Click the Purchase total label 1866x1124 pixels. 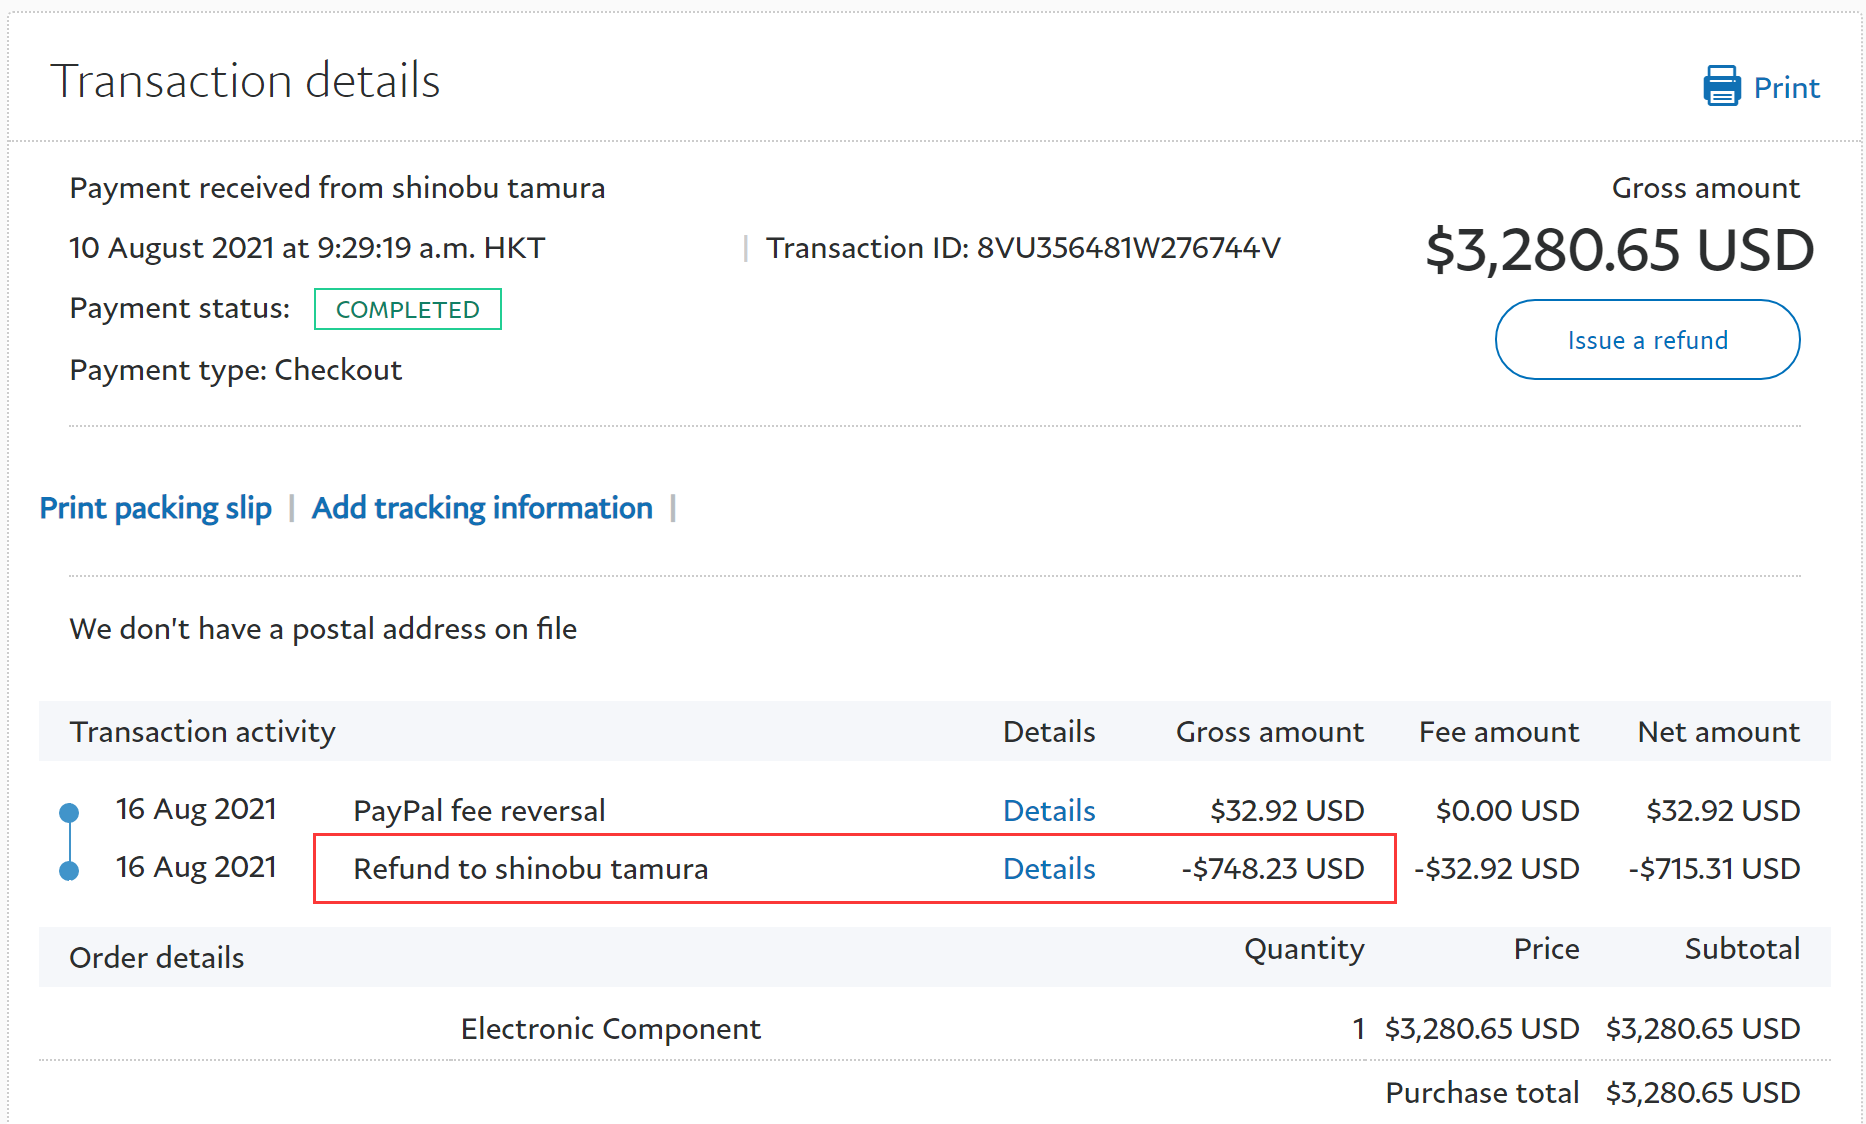[1482, 1093]
